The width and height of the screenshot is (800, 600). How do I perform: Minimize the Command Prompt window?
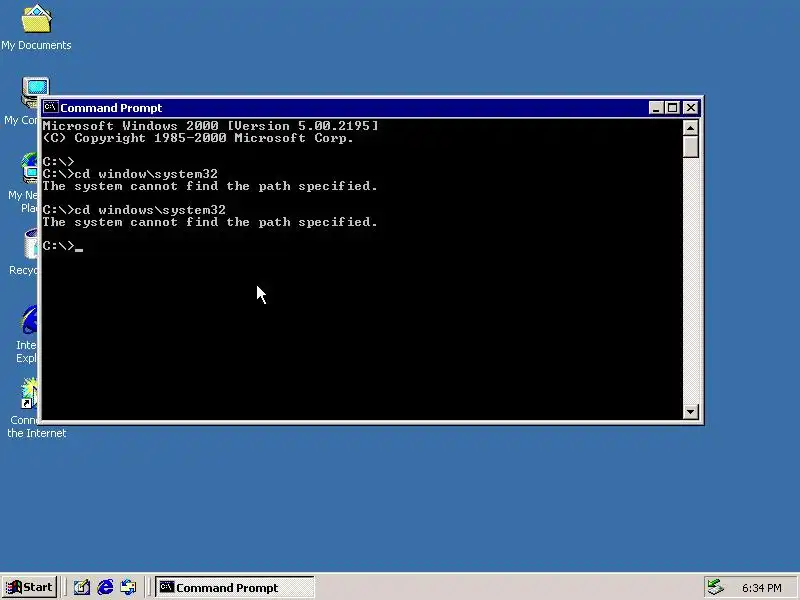656,108
